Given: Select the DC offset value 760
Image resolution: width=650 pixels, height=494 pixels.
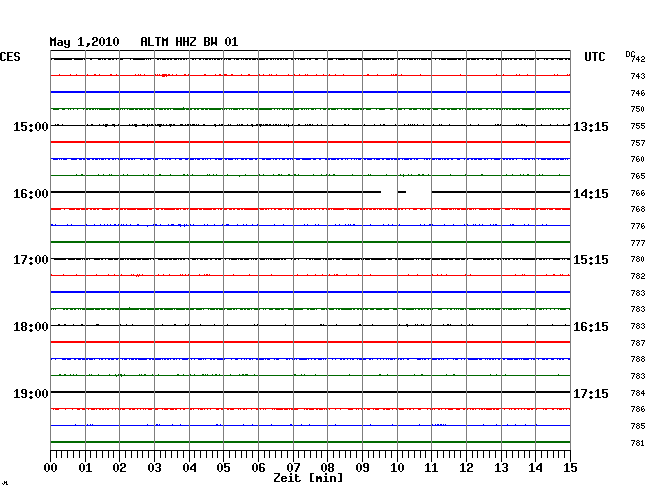Looking at the screenshot, I should click(x=638, y=159).
